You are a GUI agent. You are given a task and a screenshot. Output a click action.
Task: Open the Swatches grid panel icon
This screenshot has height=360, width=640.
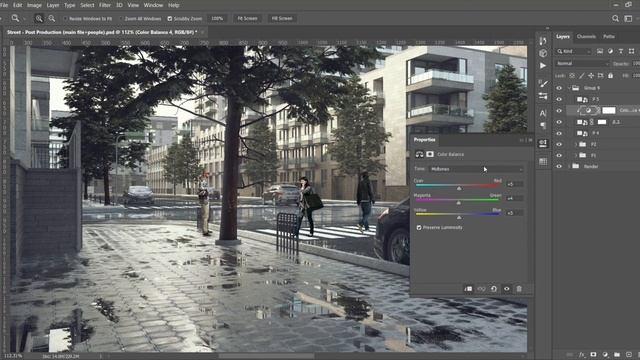[x=543, y=162]
